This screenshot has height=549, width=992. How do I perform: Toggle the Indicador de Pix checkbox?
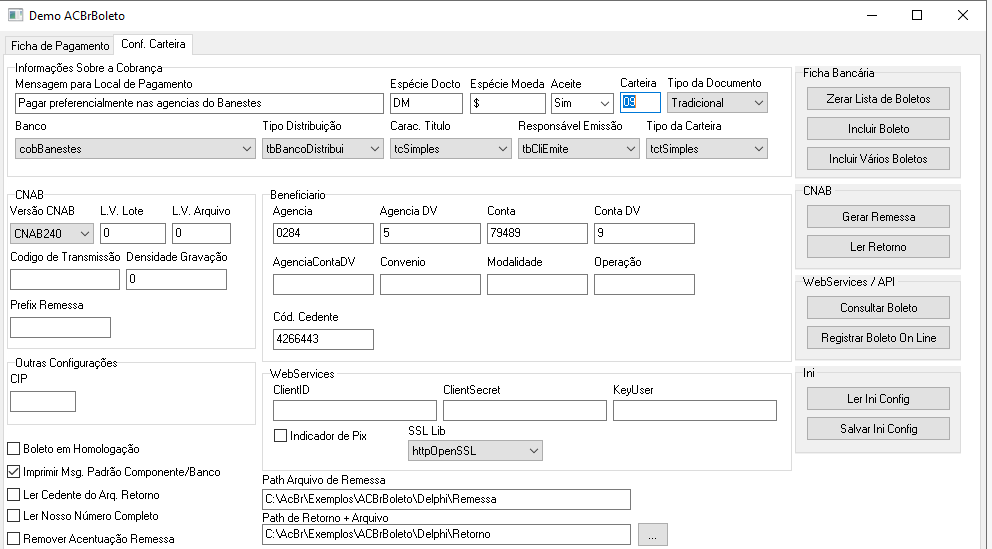tap(280, 435)
